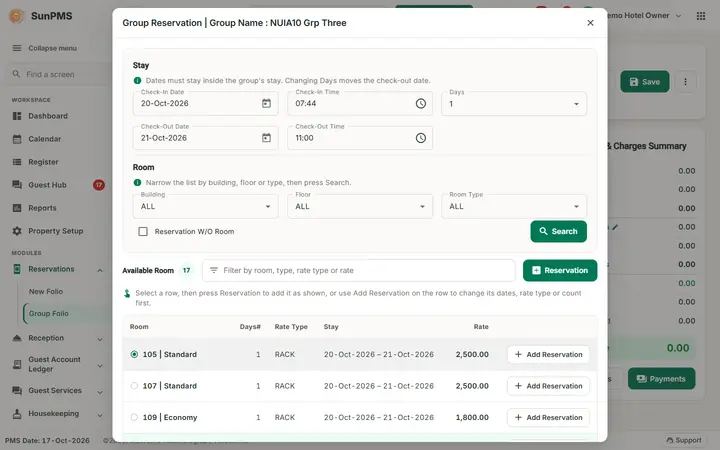Open the Building dropdown
Viewport: 720px width, 450px height.
[x=205, y=207]
